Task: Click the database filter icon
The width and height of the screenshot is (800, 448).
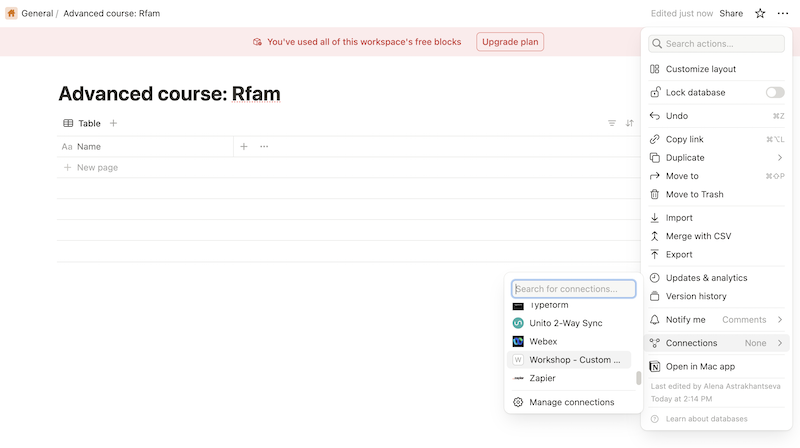Action: click(x=612, y=123)
